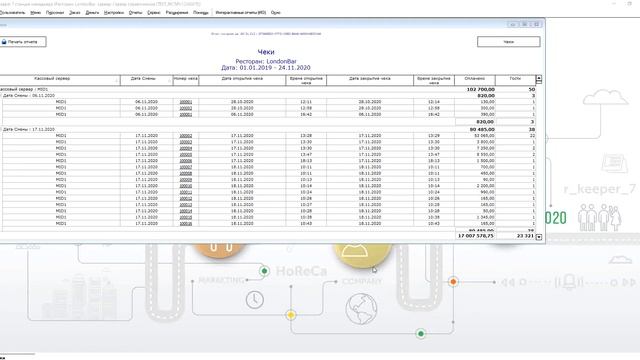Click opening time '13:28' cell
This screenshot has height=360, width=640.
pyautogui.click(x=306, y=136)
